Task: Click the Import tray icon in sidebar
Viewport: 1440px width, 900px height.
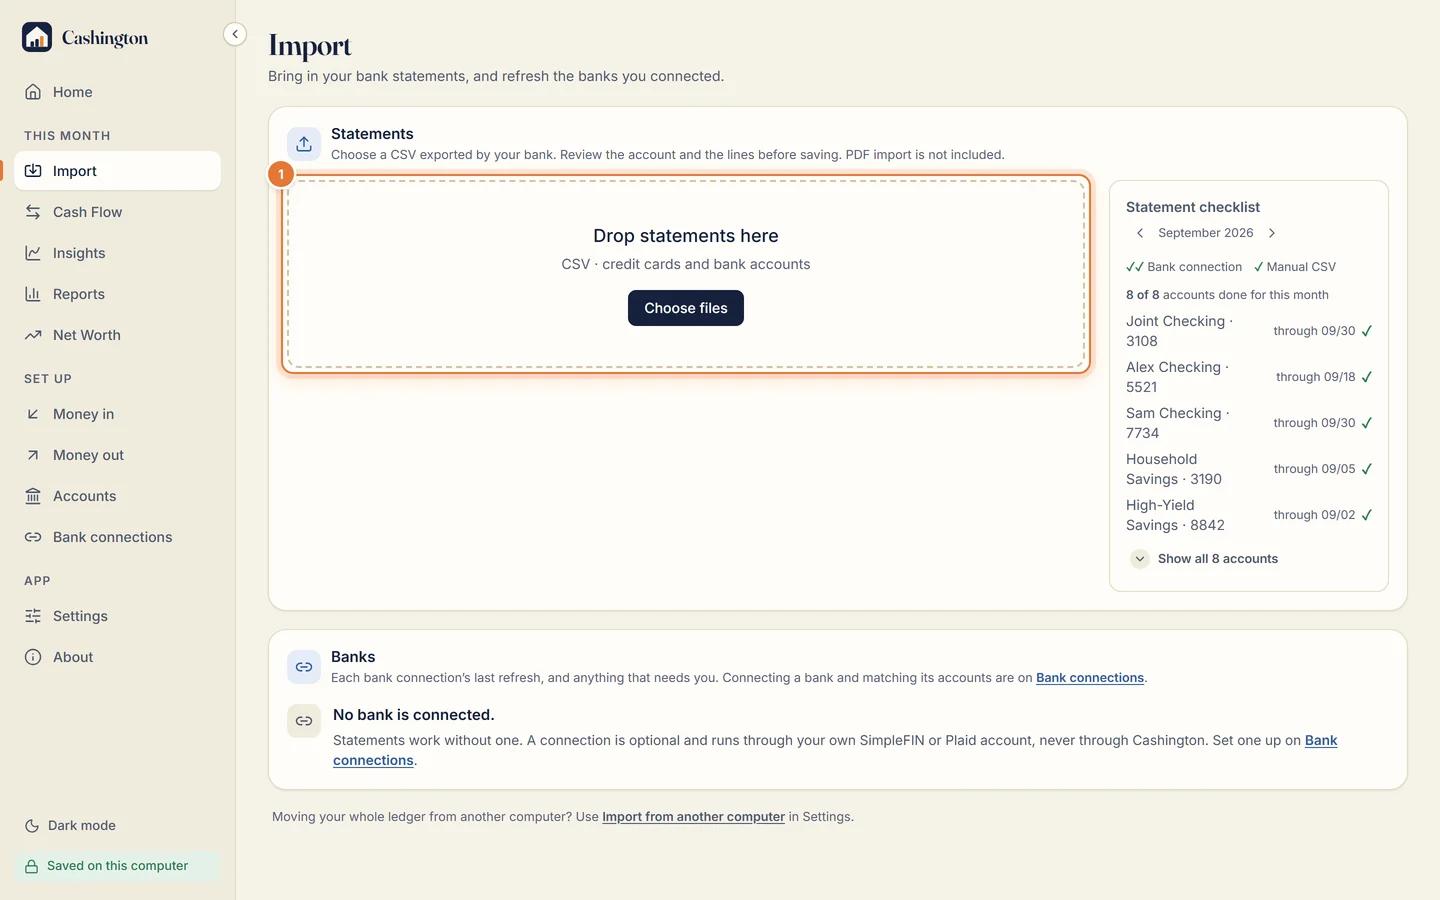Action: coord(33,171)
